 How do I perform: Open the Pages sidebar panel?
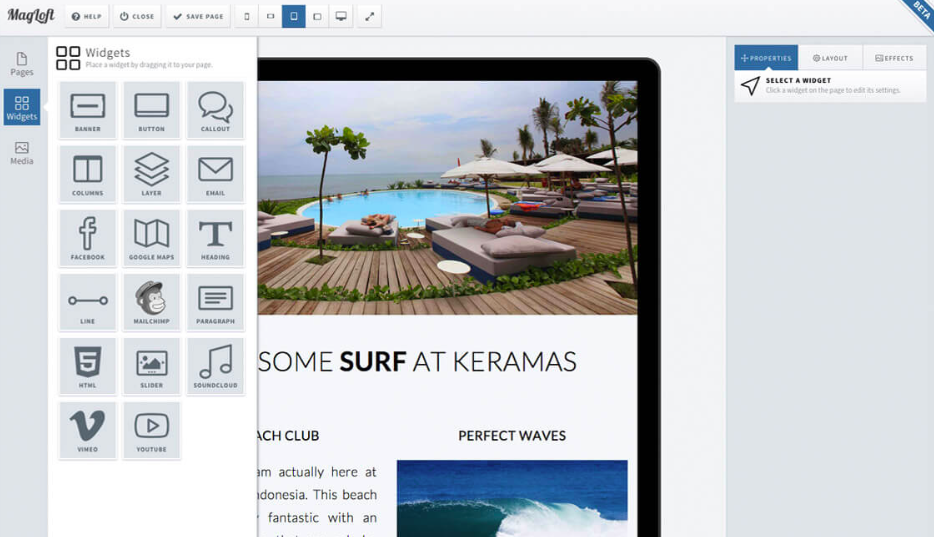click(x=22, y=64)
